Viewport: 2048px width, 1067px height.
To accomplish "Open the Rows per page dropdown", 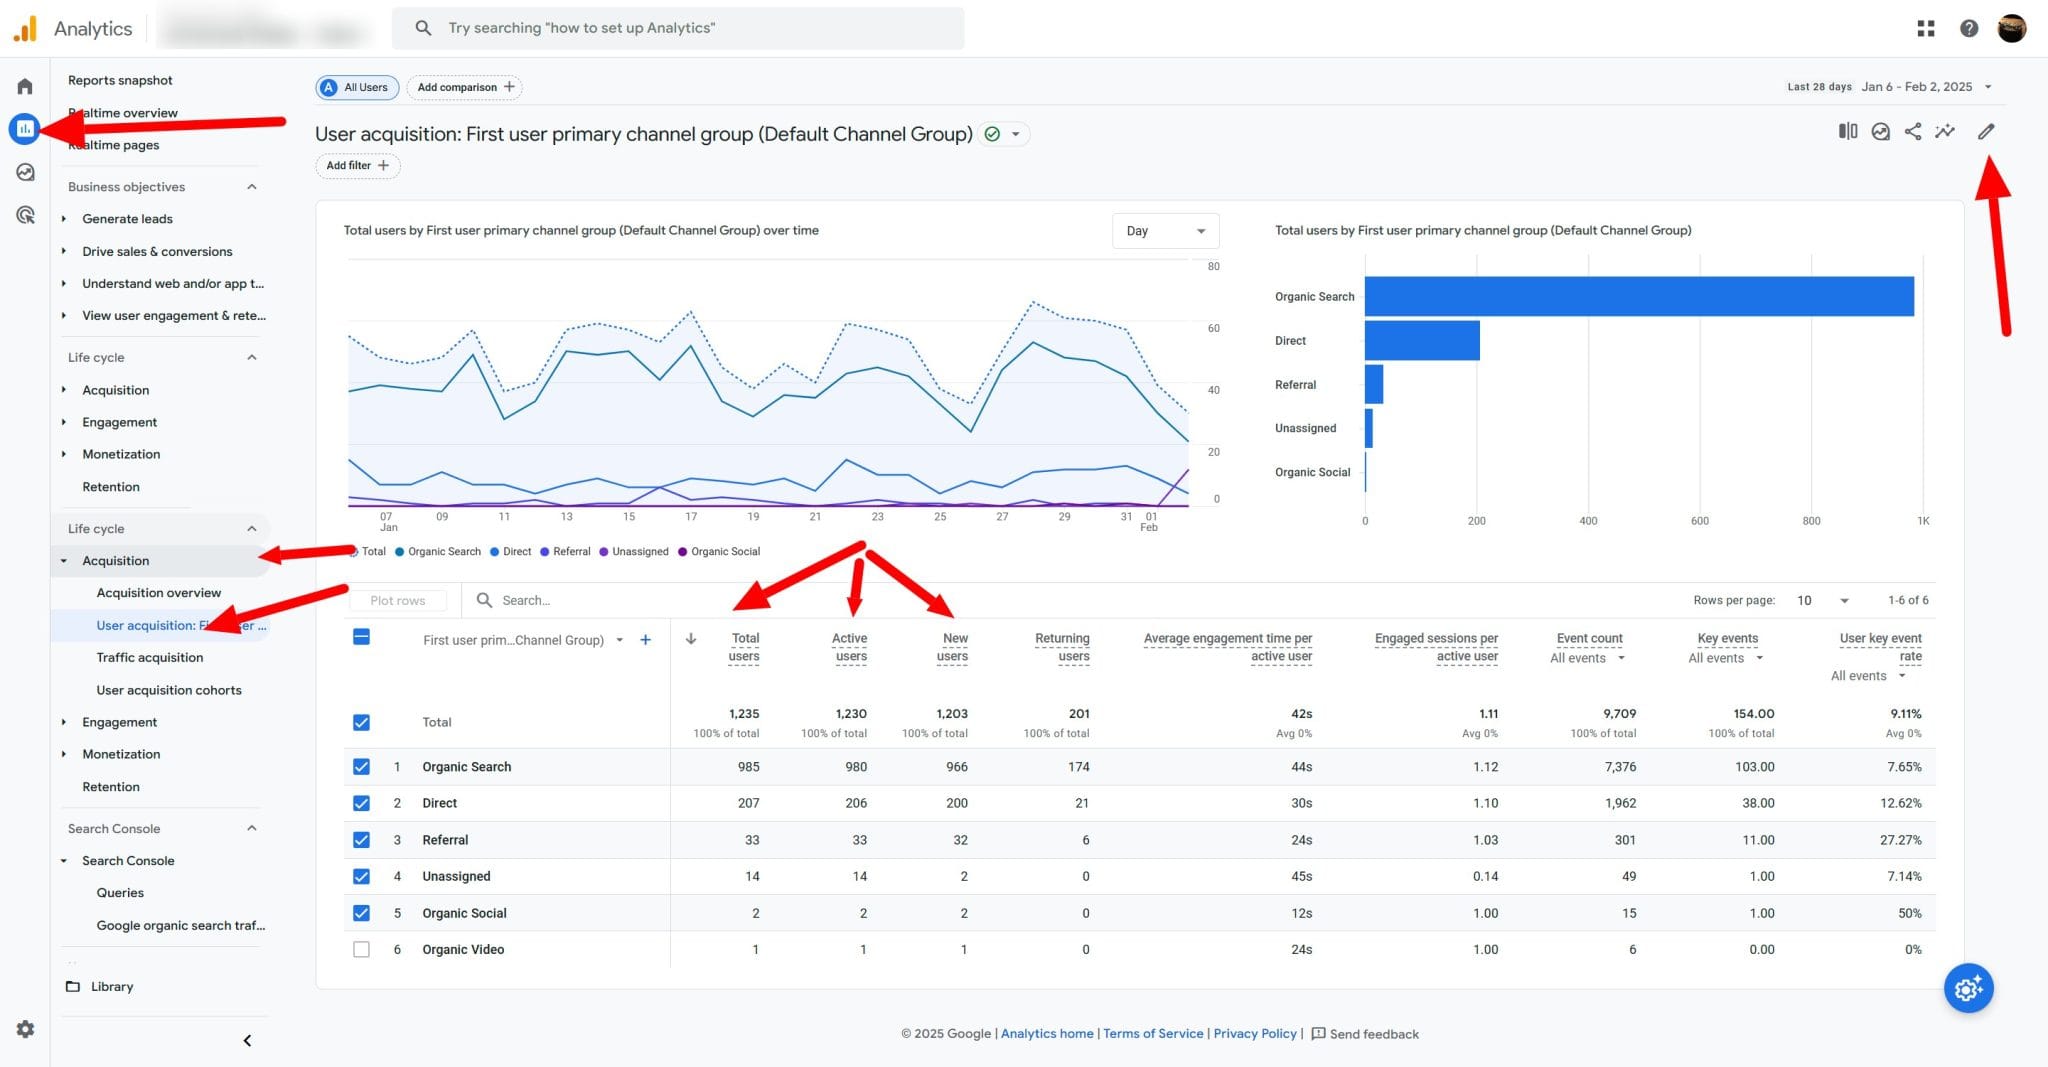I will click(1822, 600).
